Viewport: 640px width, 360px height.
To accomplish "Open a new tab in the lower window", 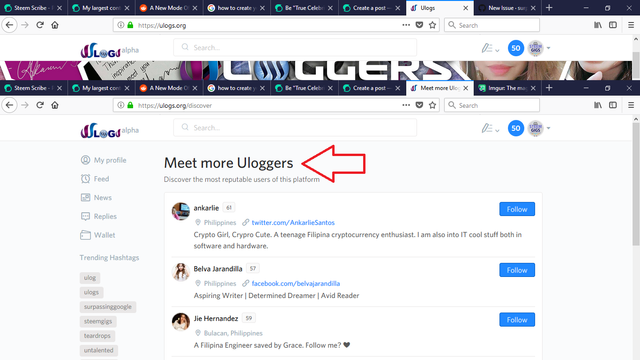I will 549,88.
